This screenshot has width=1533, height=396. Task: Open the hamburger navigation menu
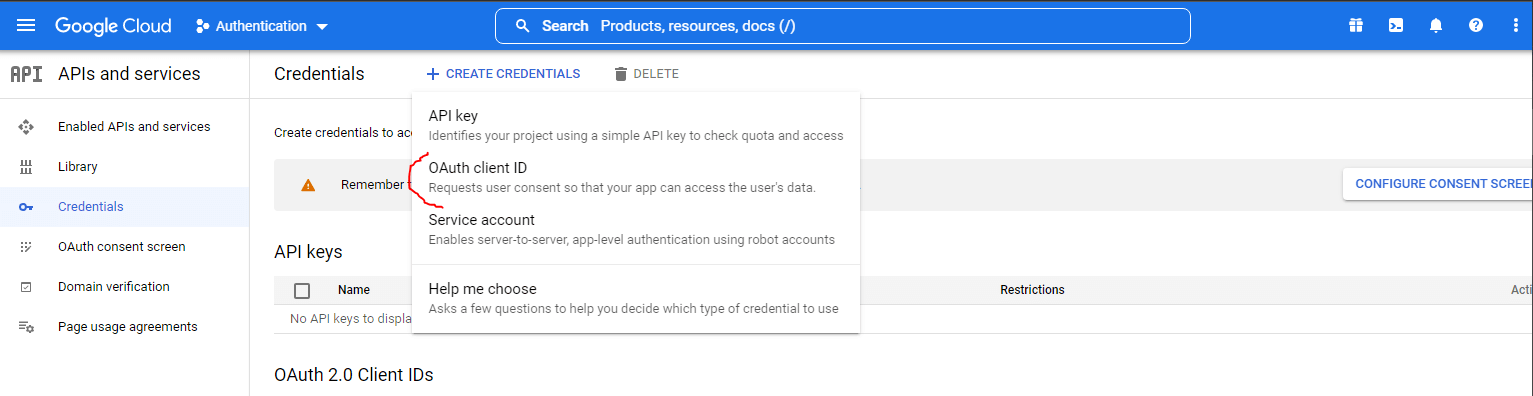(26, 26)
